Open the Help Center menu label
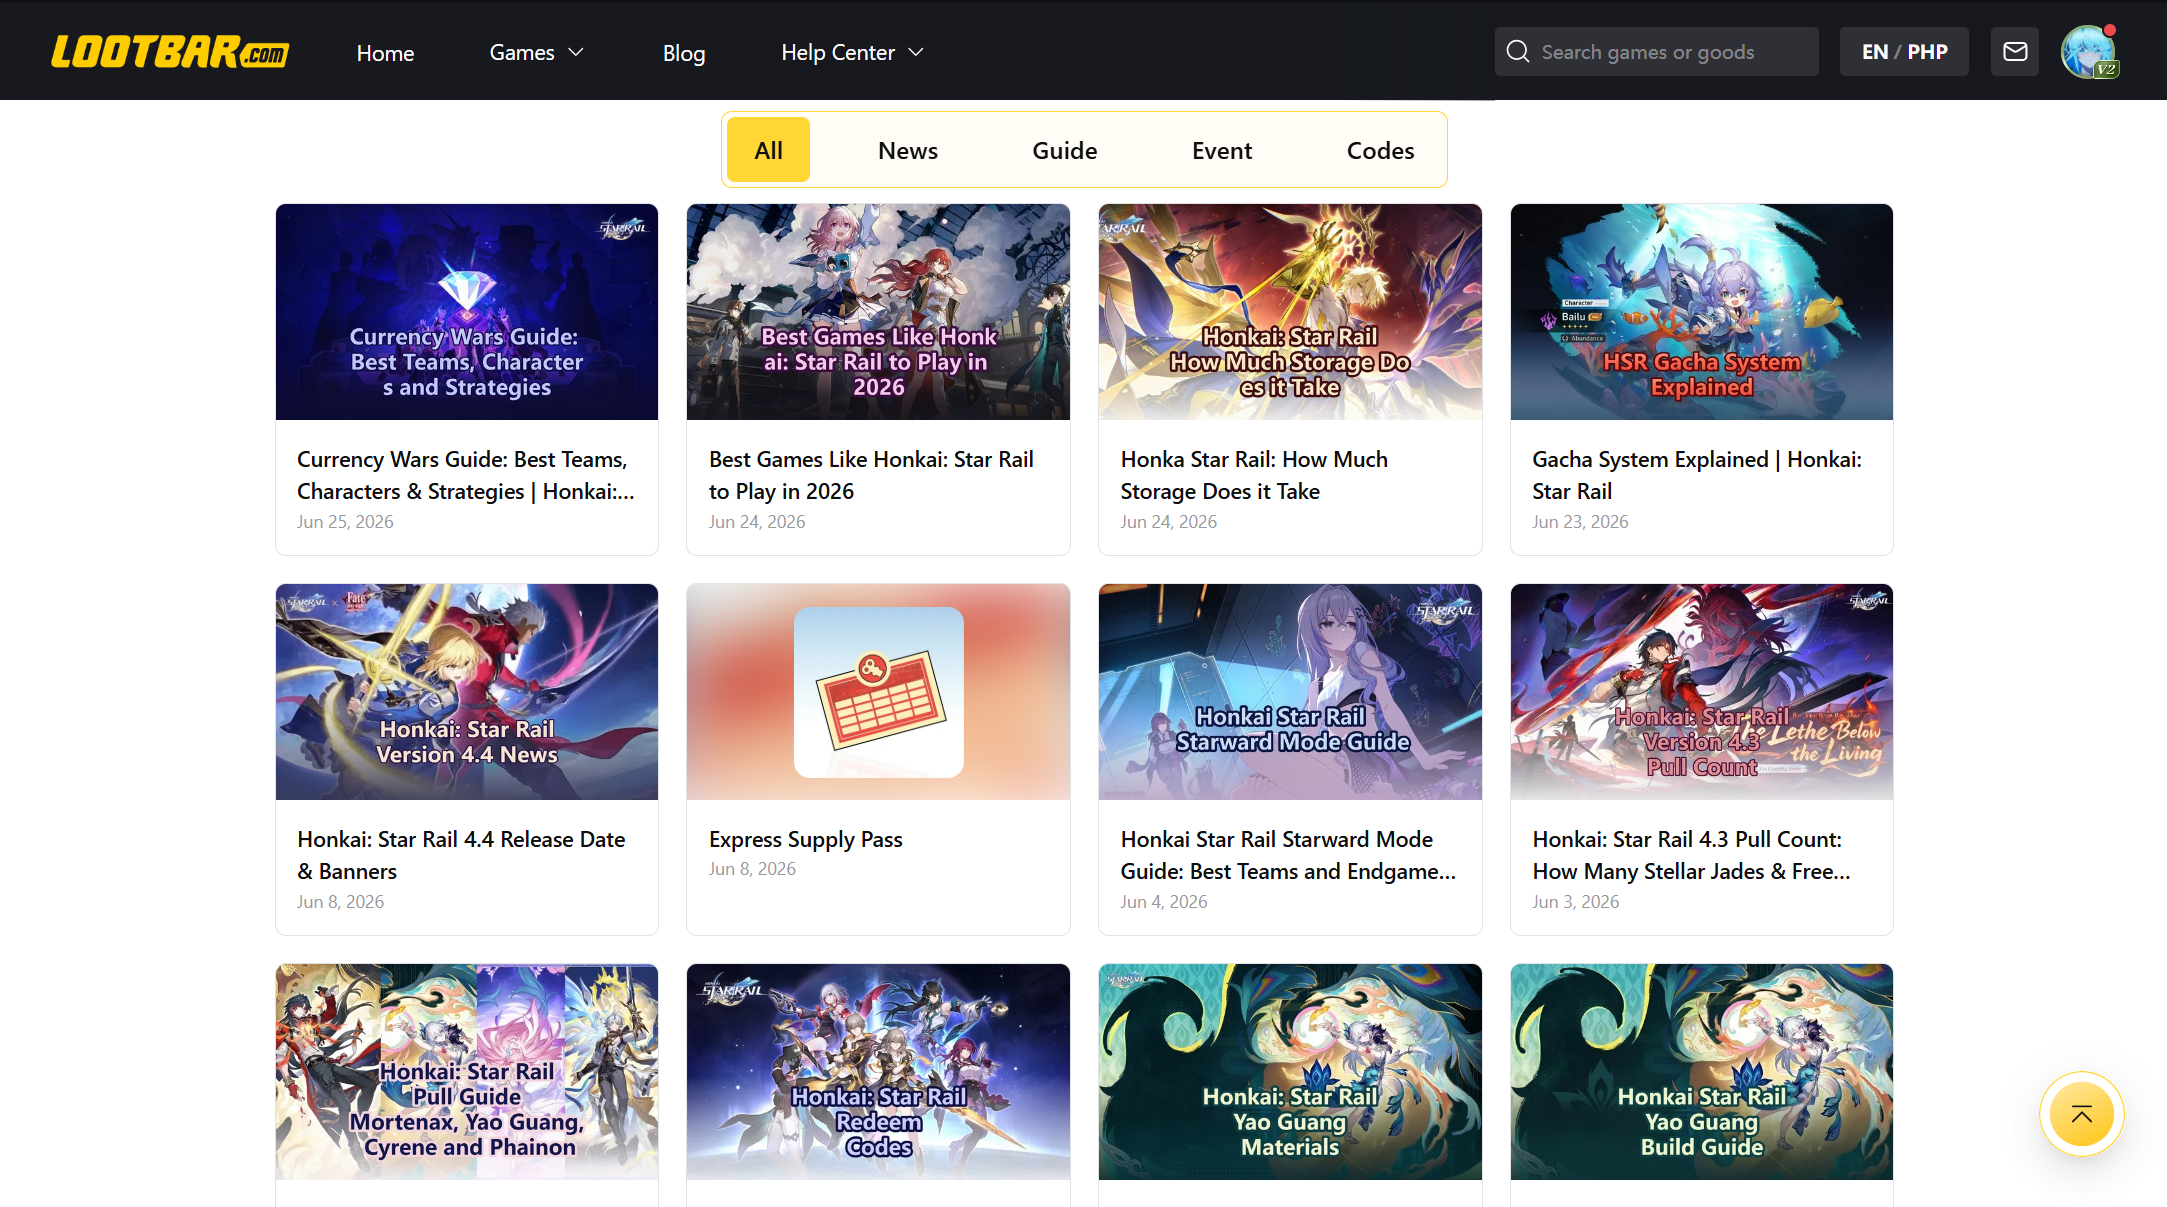Viewport: 2167px width, 1207px height. pos(838,52)
